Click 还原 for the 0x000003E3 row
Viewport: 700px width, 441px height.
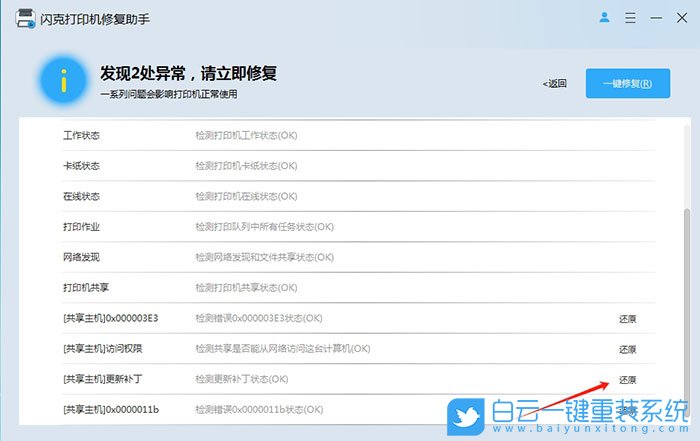point(627,319)
